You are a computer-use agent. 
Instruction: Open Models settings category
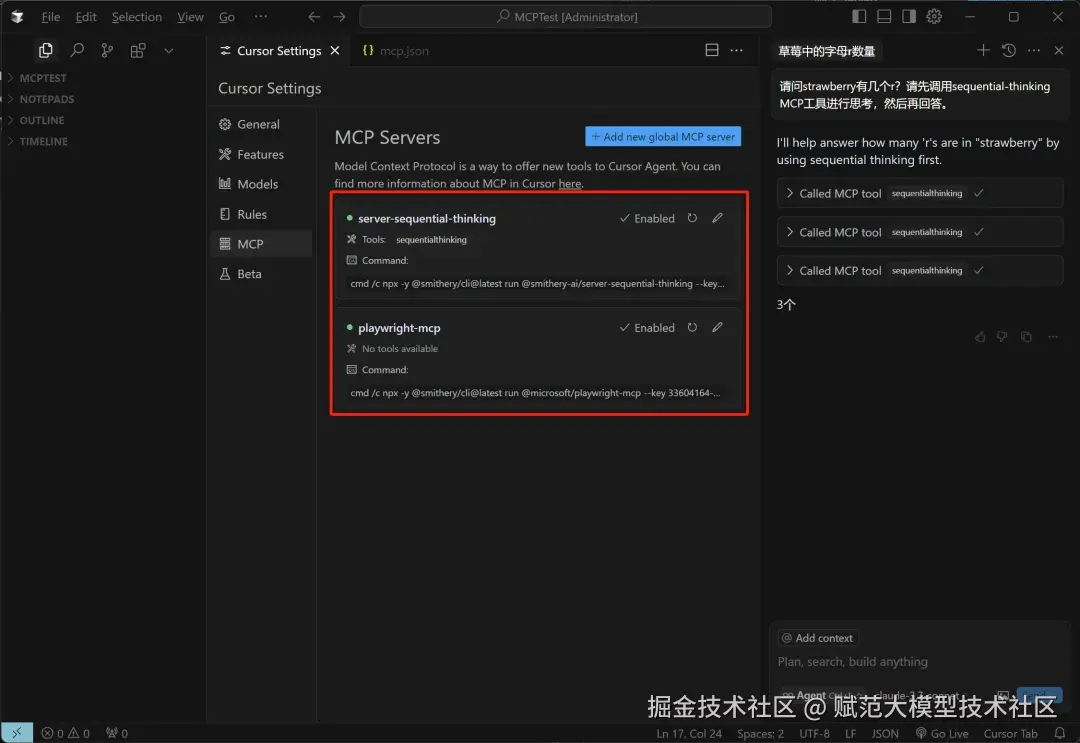point(262,184)
